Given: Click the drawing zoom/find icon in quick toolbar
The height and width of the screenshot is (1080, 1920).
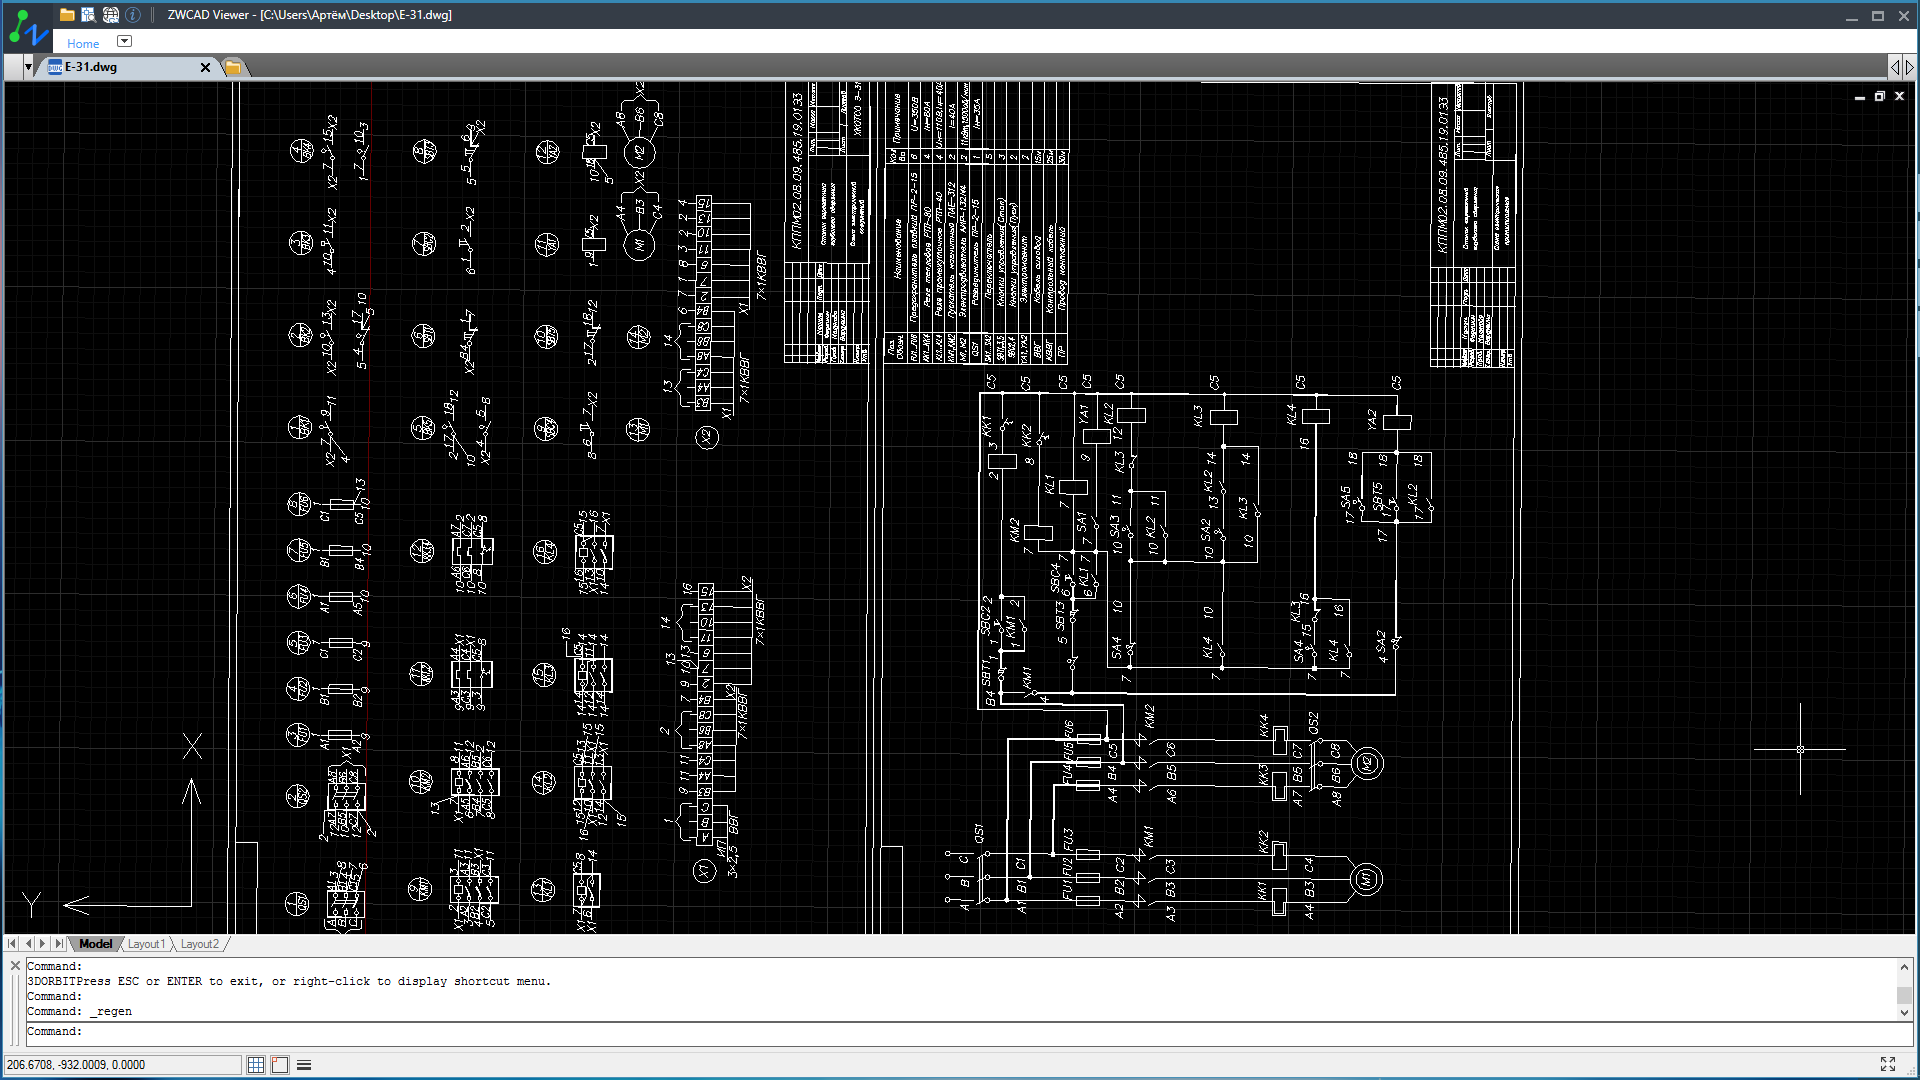Looking at the screenshot, I should click(x=88, y=15).
